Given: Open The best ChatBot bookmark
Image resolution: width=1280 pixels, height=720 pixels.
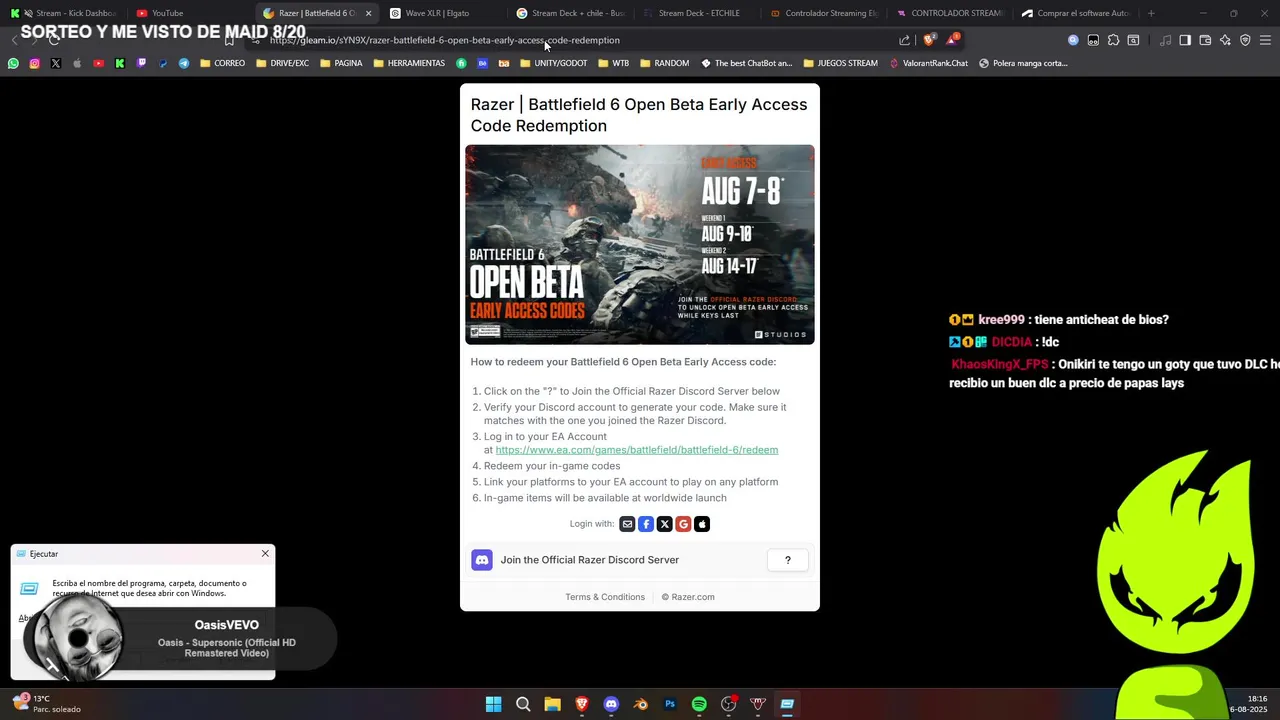Looking at the screenshot, I should [746, 63].
